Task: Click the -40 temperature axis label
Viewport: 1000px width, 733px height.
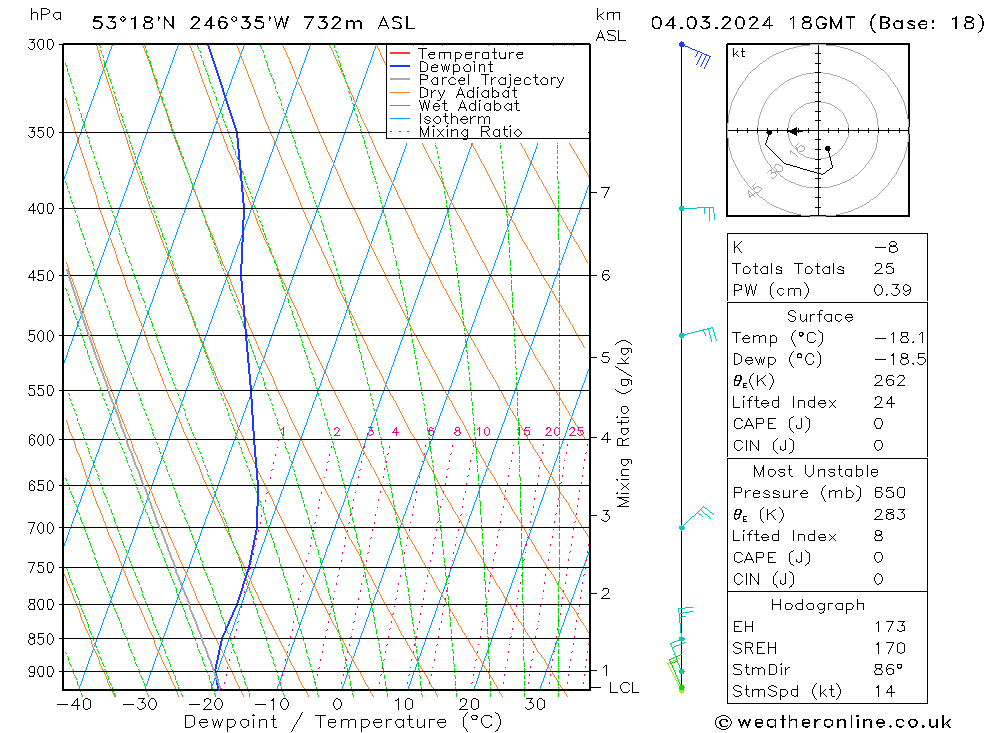Action: pos(75,704)
